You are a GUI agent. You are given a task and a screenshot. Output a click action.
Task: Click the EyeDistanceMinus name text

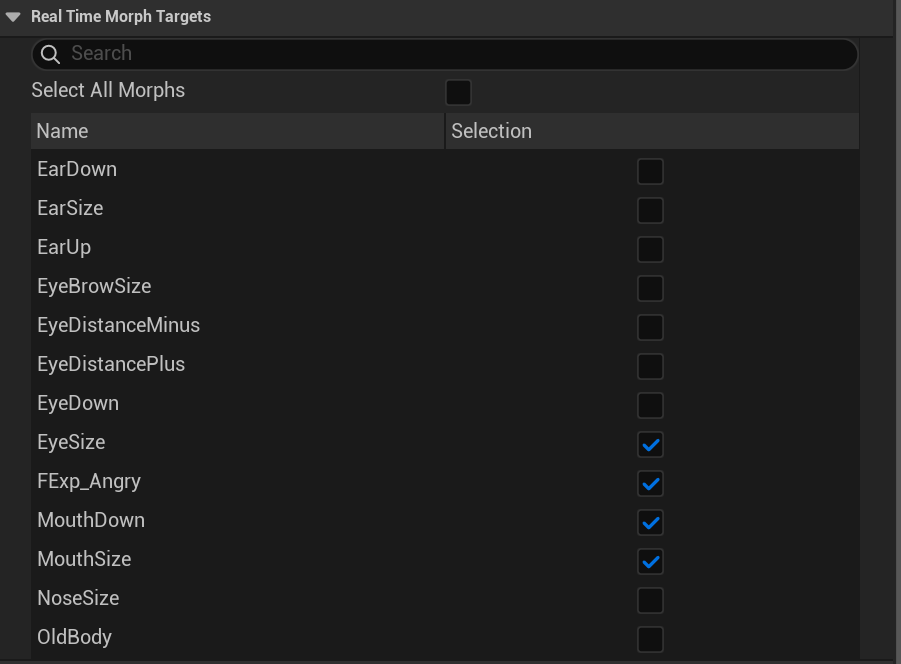118,326
